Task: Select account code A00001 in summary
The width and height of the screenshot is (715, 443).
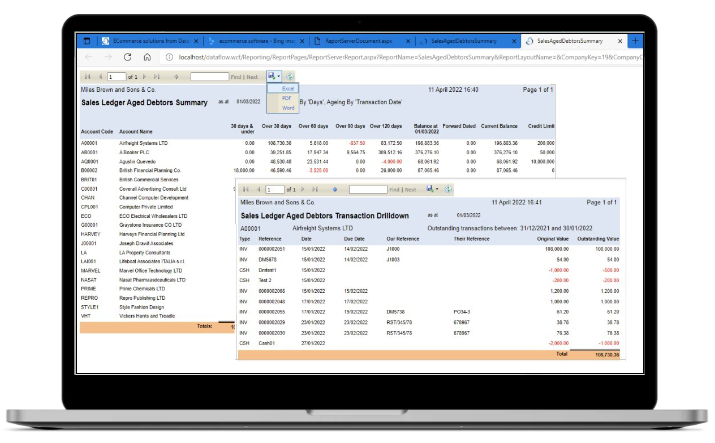Action: pos(89,143)
